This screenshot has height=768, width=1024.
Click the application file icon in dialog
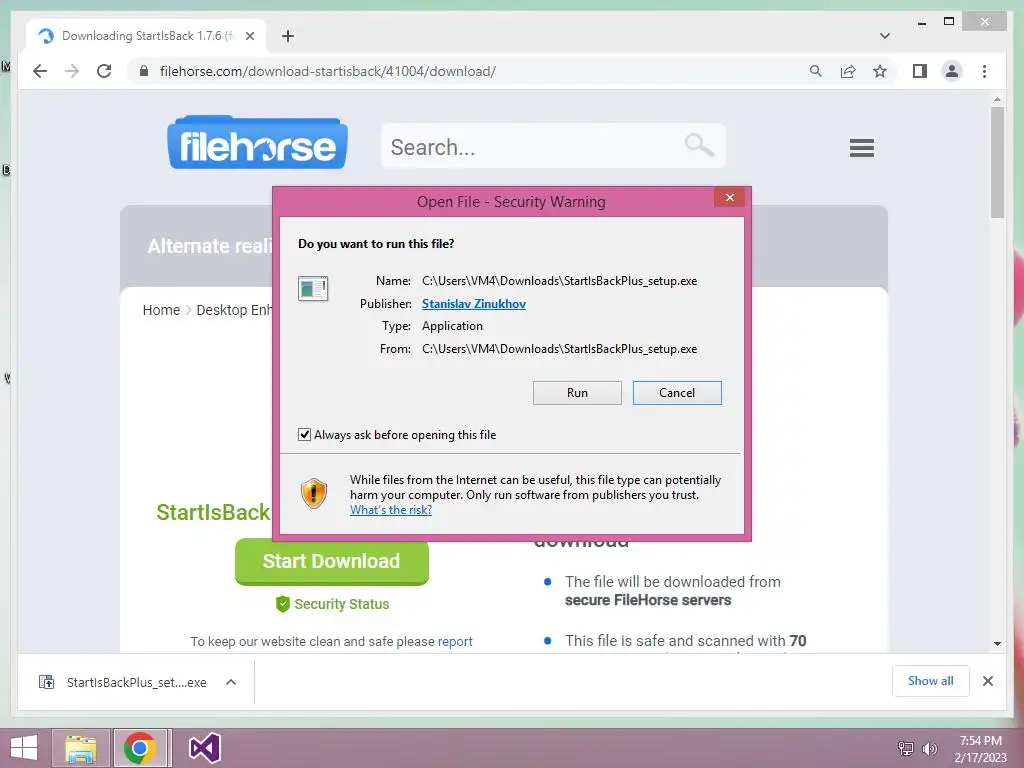coord(313,288)
